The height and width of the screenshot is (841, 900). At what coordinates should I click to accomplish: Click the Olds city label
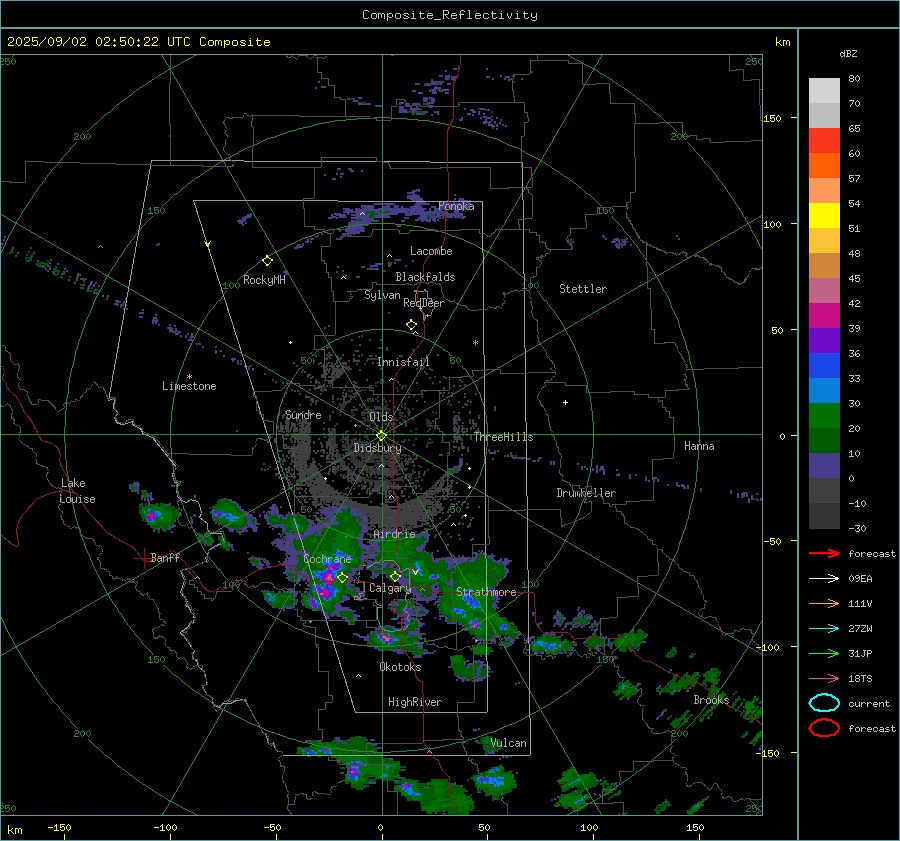click(x=381, y=416)
